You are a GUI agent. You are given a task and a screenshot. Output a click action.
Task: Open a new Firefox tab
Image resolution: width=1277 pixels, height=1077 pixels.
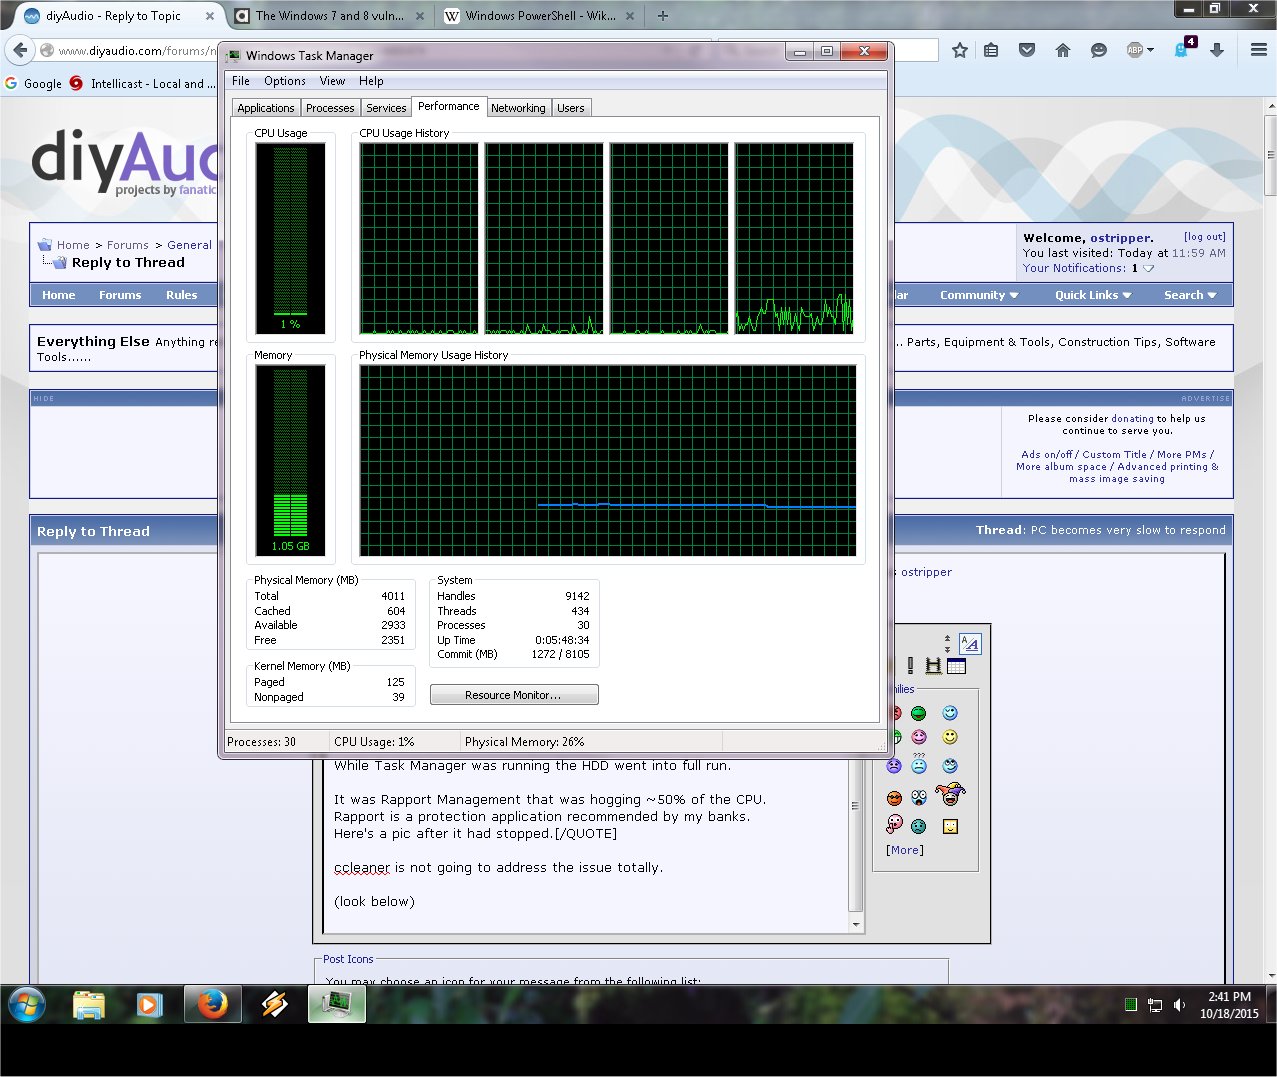click(x=662, y=16)
